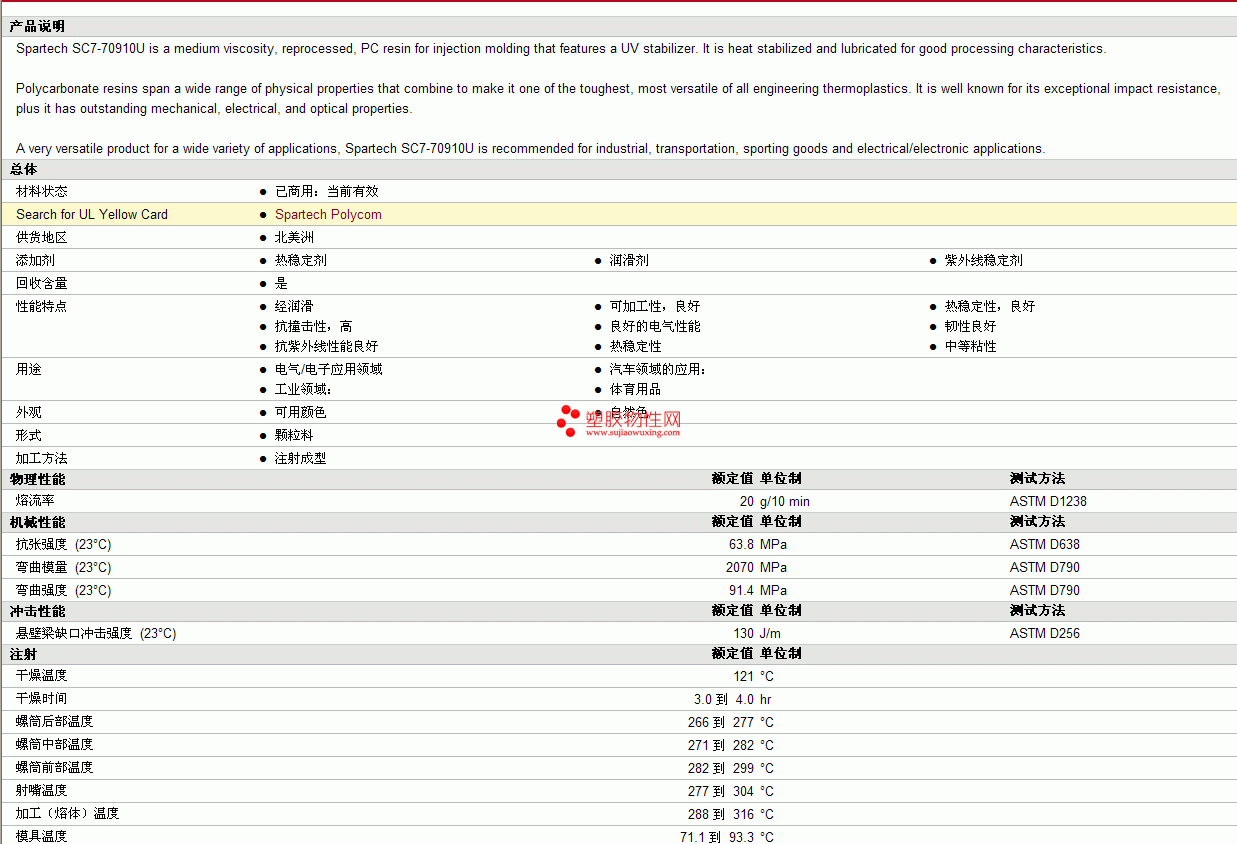Click the J/m unit
This screenshot has width=1237, height=844.
pos(770,633)
